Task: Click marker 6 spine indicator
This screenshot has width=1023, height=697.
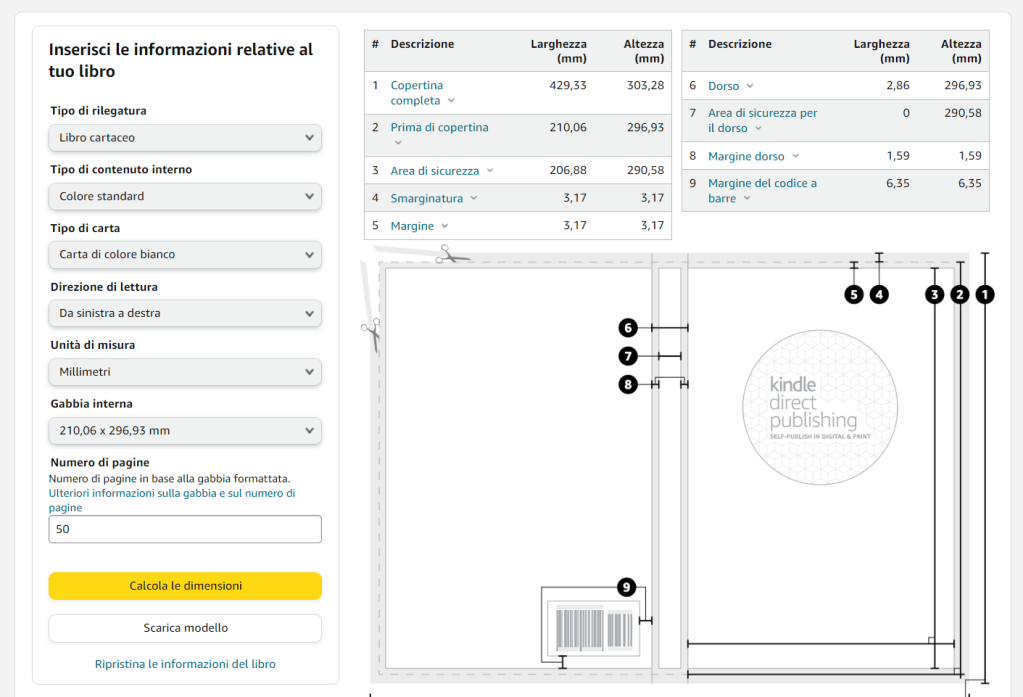Action: [x=627, y=327]
